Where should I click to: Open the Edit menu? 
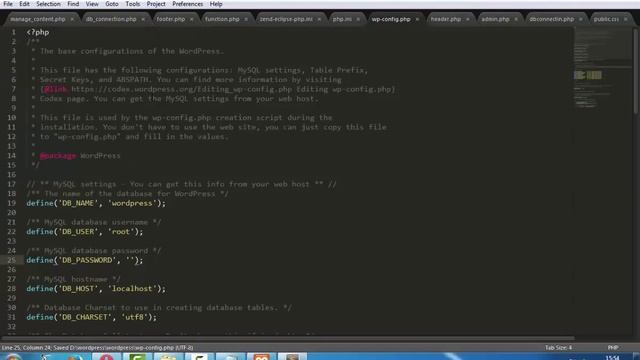[x=24, y=4]
